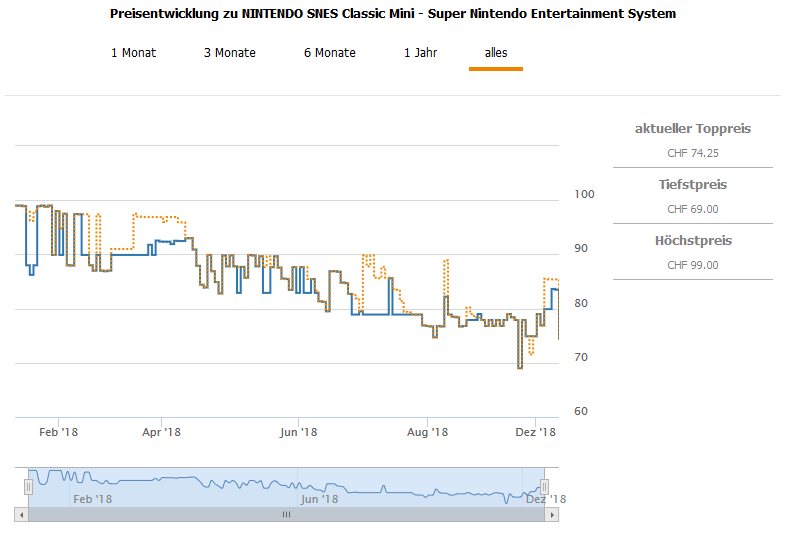Click the Dez '18 main chart axis label
793x536 pixels.
tap(535, 432)
